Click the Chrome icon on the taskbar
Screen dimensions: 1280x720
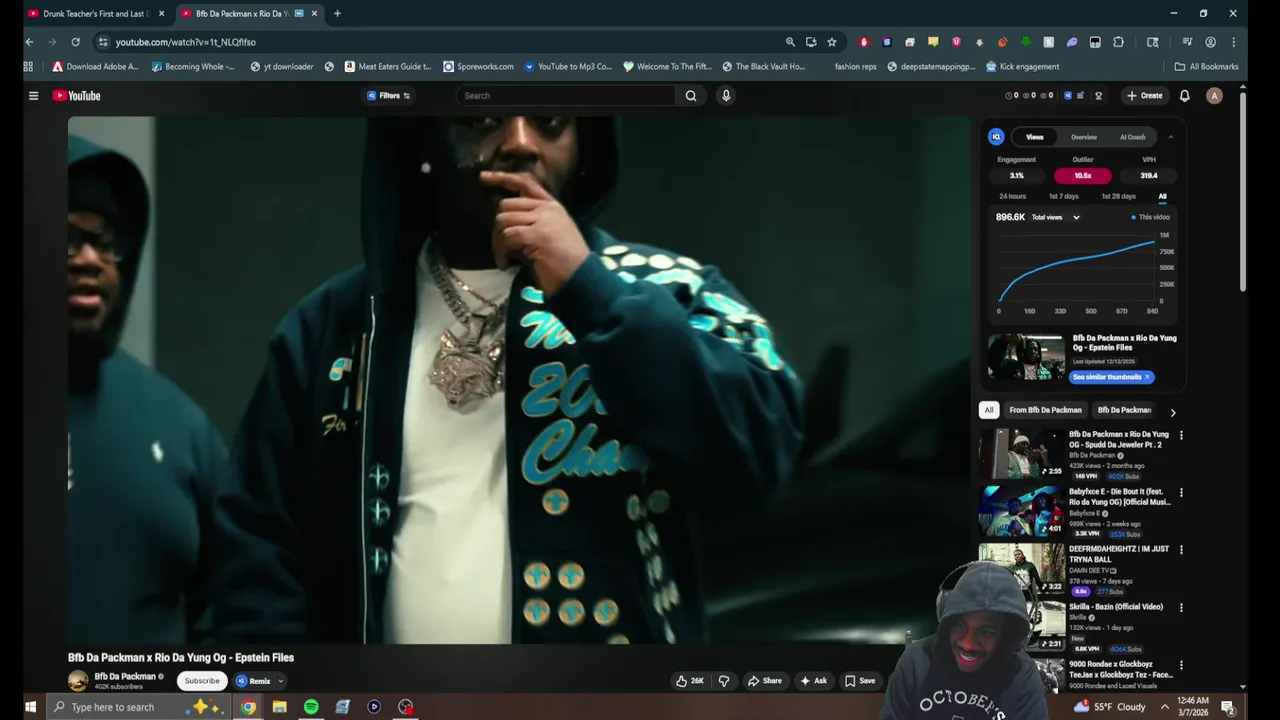click(248, 707)
